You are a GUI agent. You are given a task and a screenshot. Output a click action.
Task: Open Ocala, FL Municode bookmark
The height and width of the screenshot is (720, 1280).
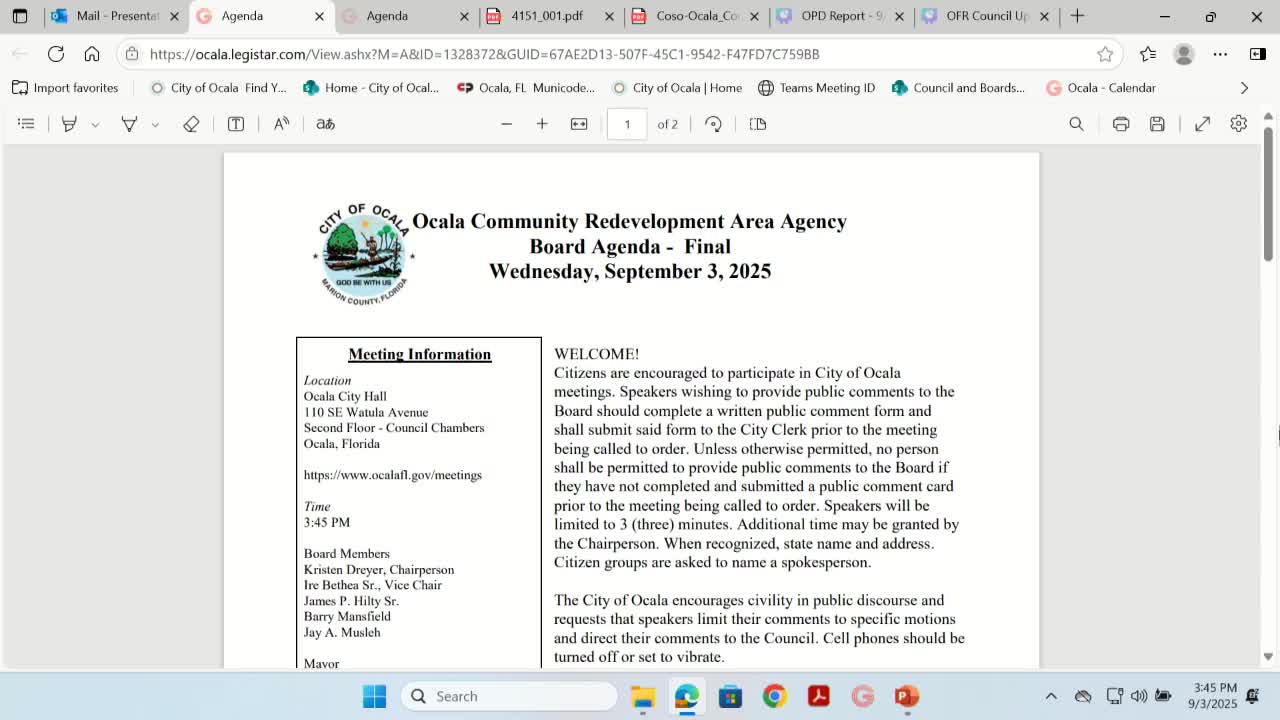[x=526, y=88]
